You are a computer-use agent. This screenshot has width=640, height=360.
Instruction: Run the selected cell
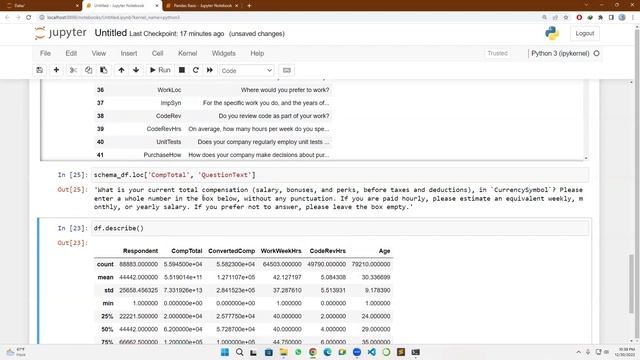tap(160, 70)
